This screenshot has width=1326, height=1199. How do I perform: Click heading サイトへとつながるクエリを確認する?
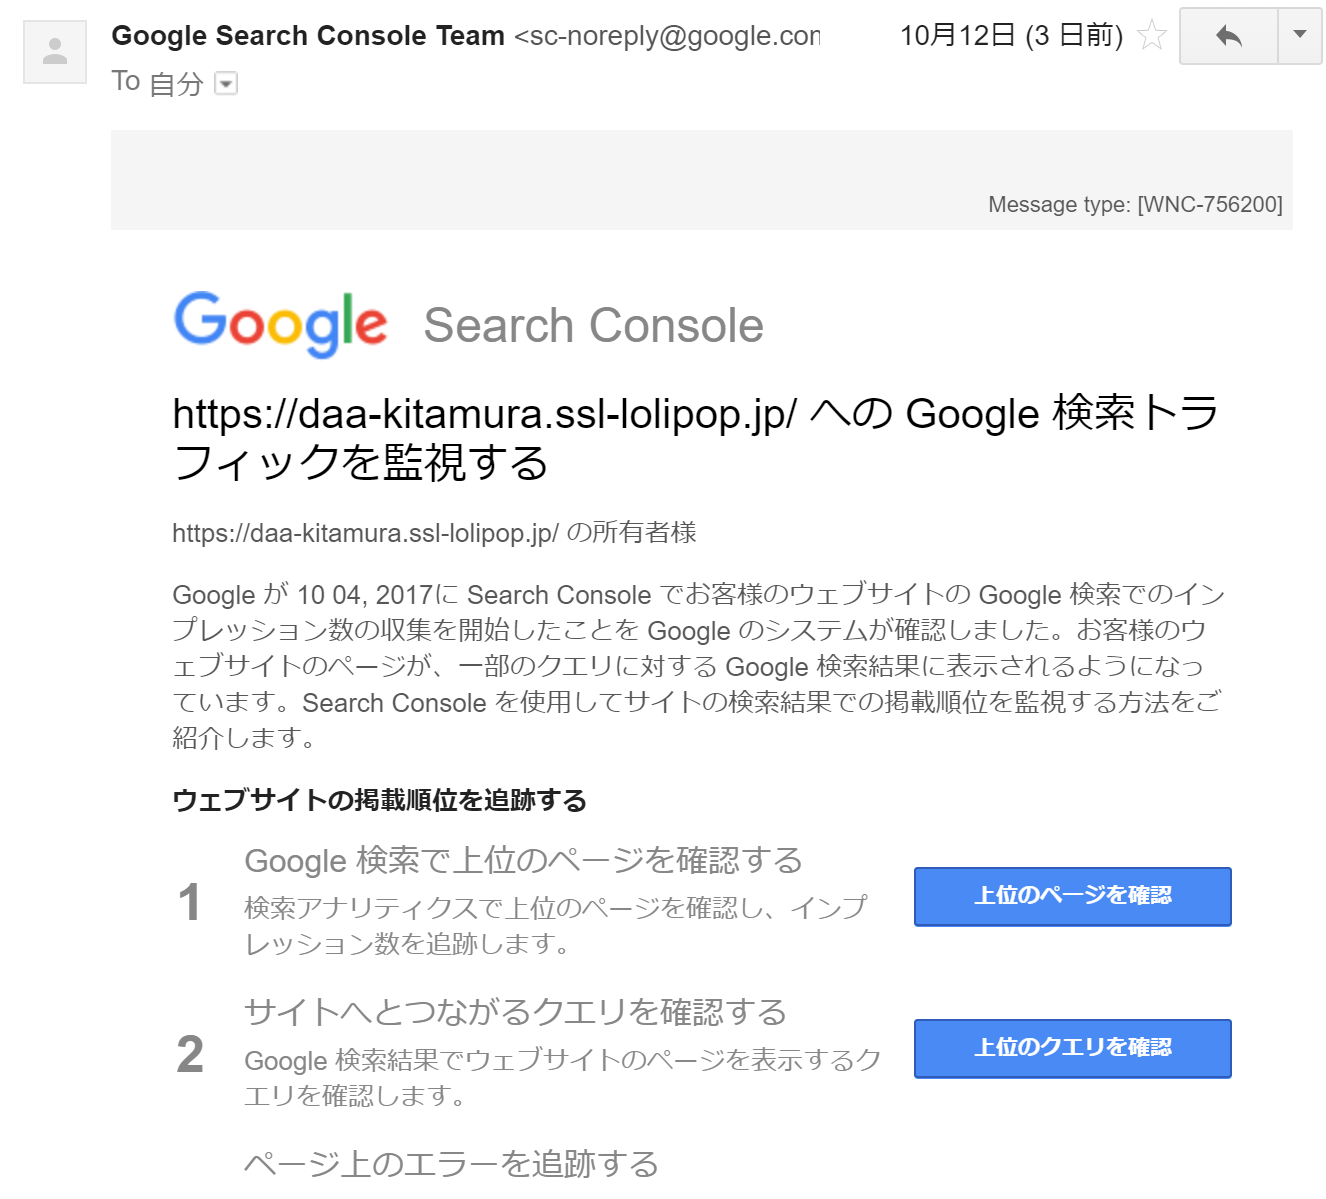[x=515, y=1012]
